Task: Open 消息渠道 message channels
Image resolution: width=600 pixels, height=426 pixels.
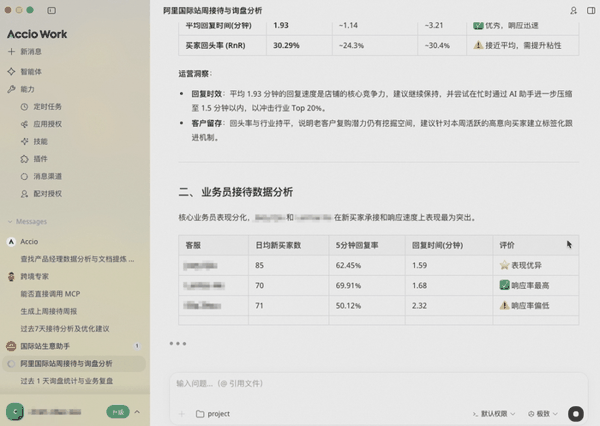Action: point(48,176)
